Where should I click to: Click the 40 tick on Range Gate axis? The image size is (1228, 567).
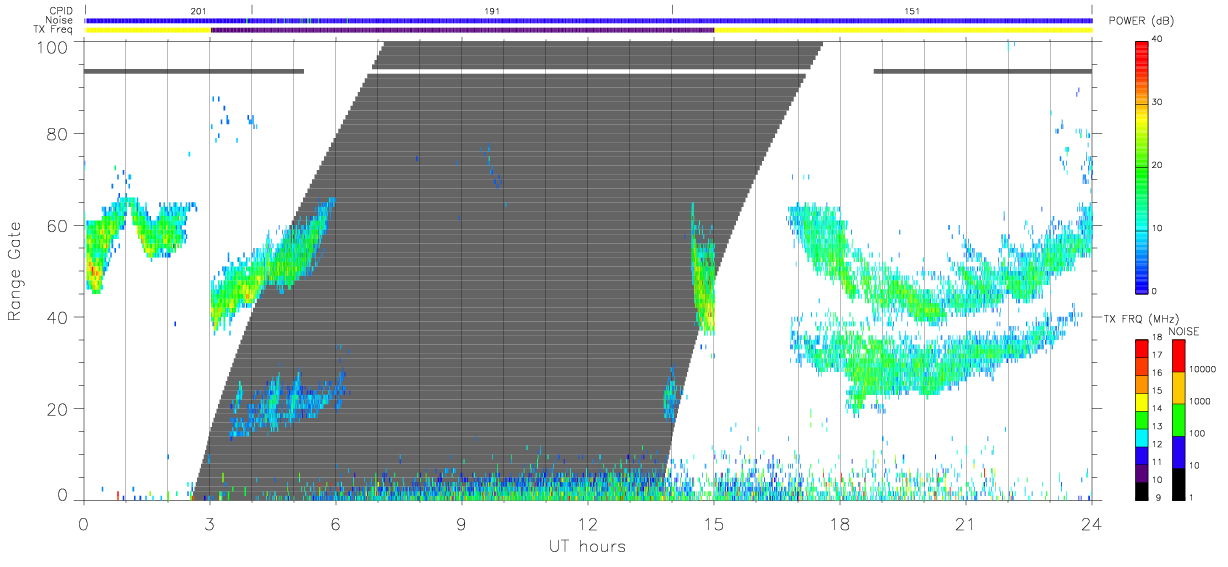[57, 317]
